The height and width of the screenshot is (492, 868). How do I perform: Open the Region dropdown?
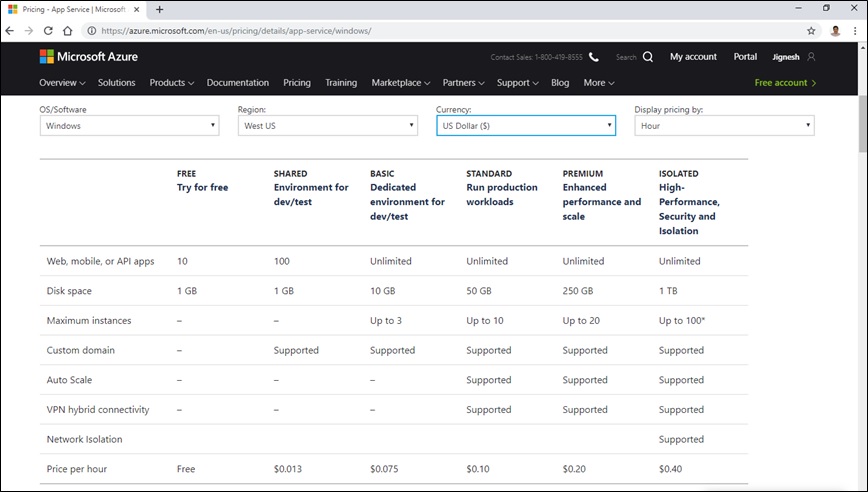pyautogui.click(x=328, y=126)
